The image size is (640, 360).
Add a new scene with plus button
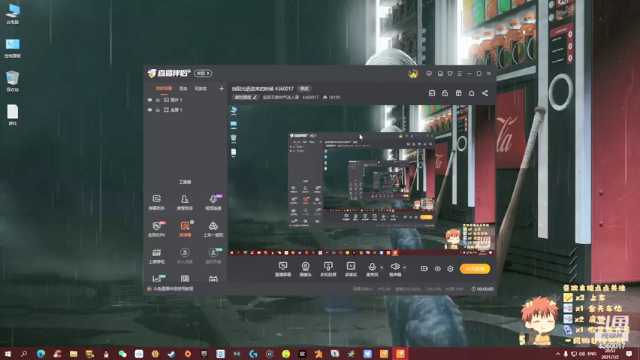click(221, 88)
